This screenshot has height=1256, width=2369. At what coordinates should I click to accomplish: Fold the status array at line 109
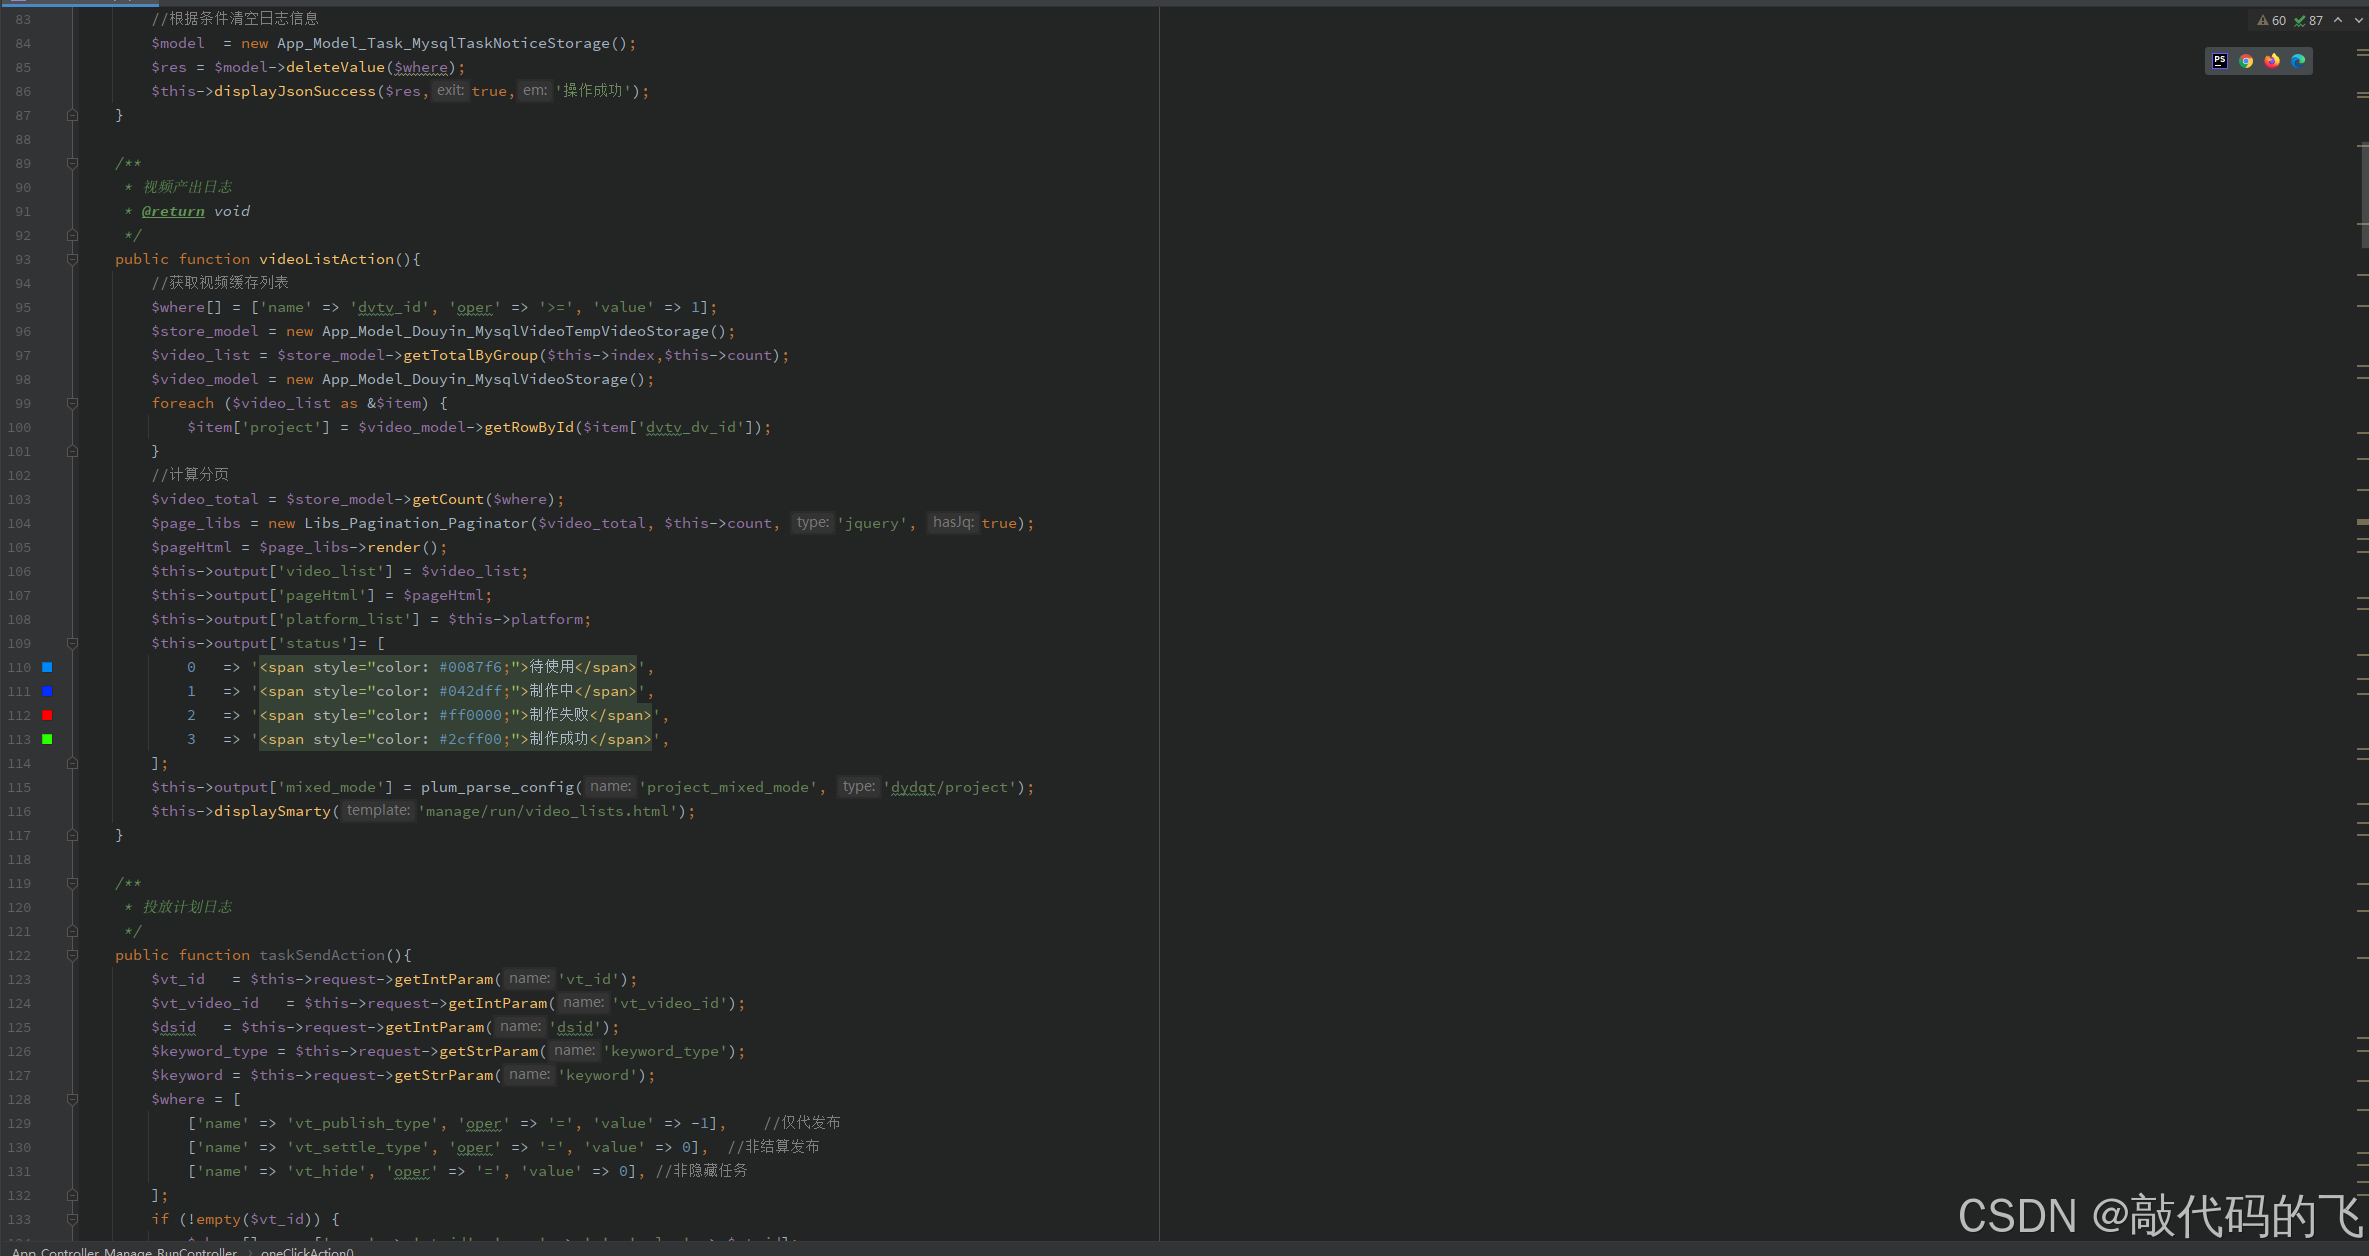[x=72, y=643]
